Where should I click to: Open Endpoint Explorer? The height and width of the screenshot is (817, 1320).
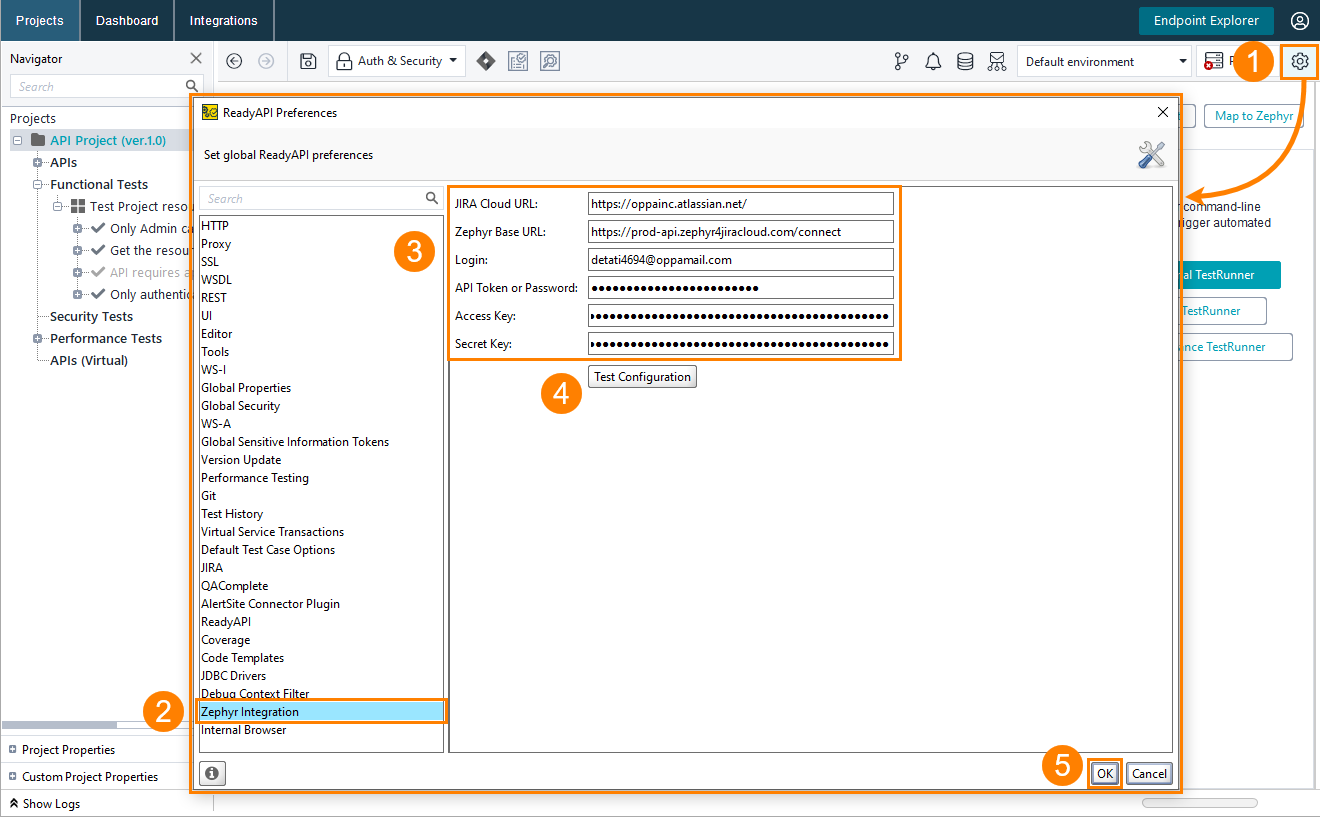click(x=1206, y=21)
